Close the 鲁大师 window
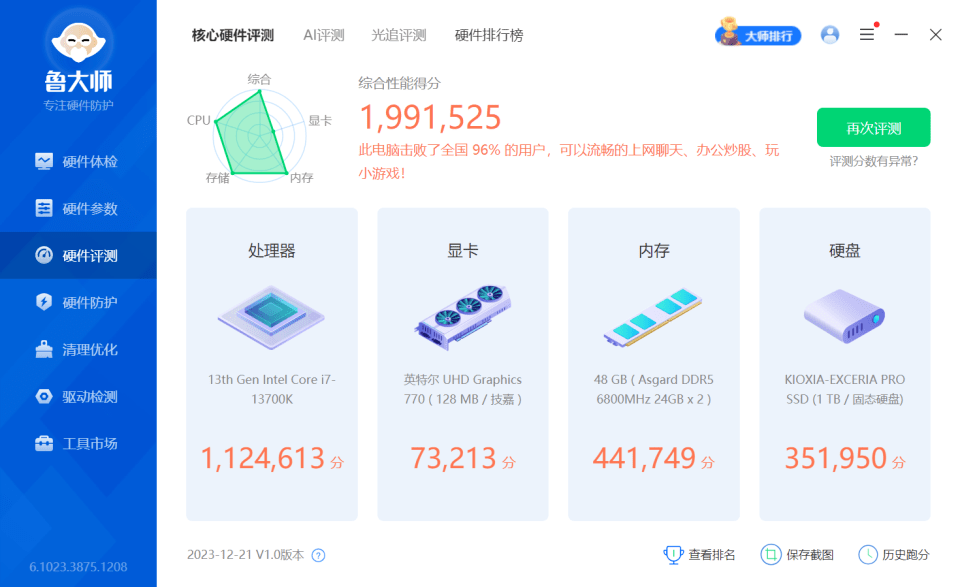 click(x=936, y=35)
